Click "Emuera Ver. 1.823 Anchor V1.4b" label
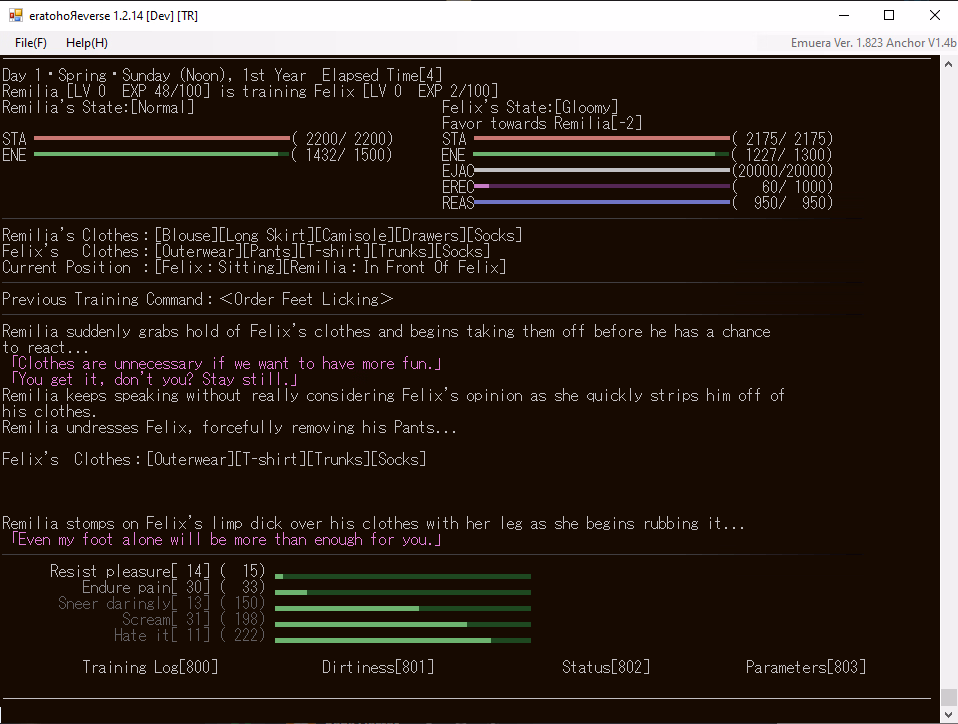958x724 pixels. pyautogui.click(x=873, y=43)
